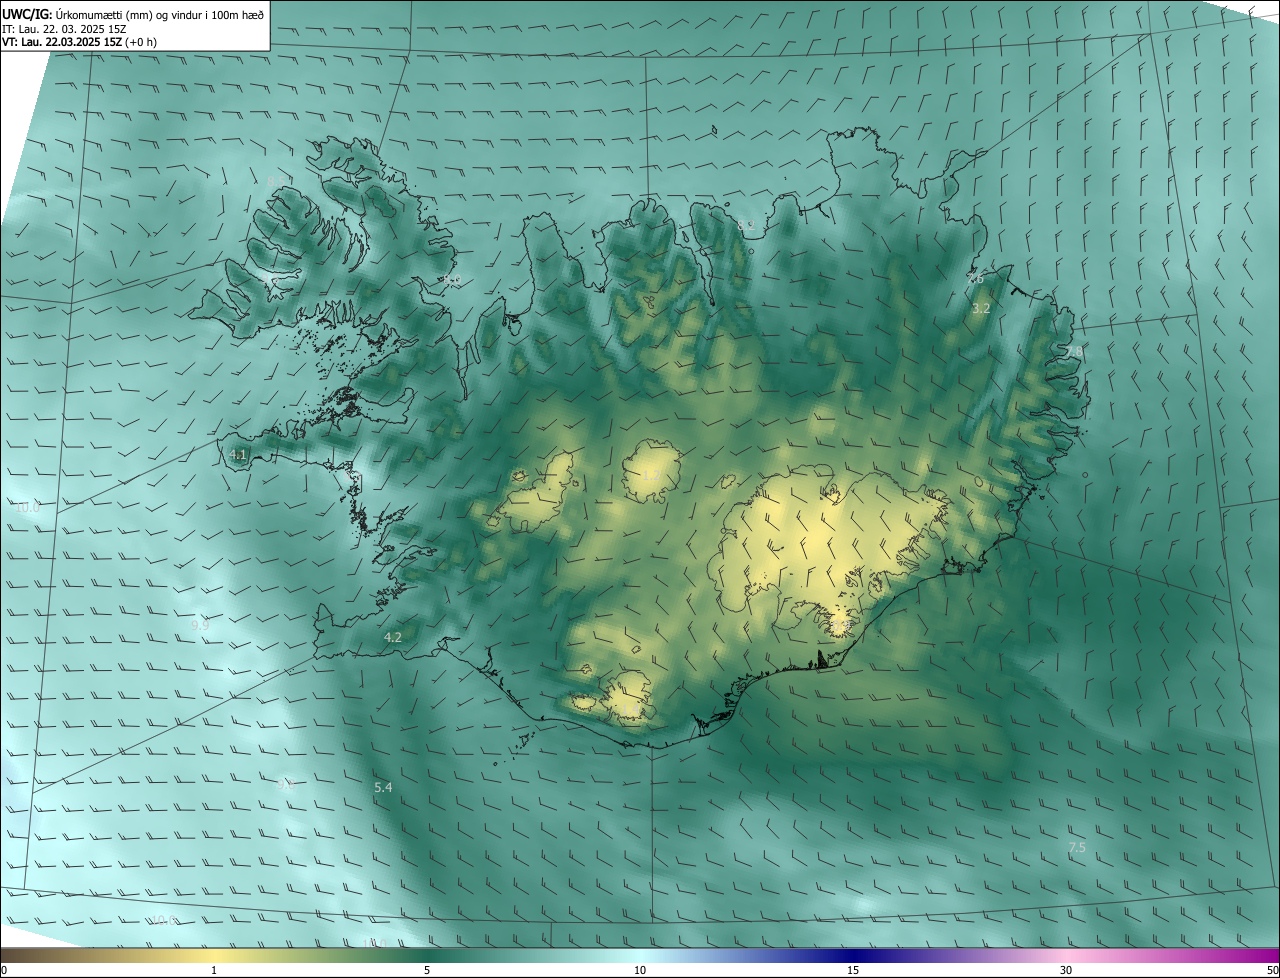This screenshot has width=1280, height=978.
Task: Click the 4.2 value on the map
Action: coord(393,637)
